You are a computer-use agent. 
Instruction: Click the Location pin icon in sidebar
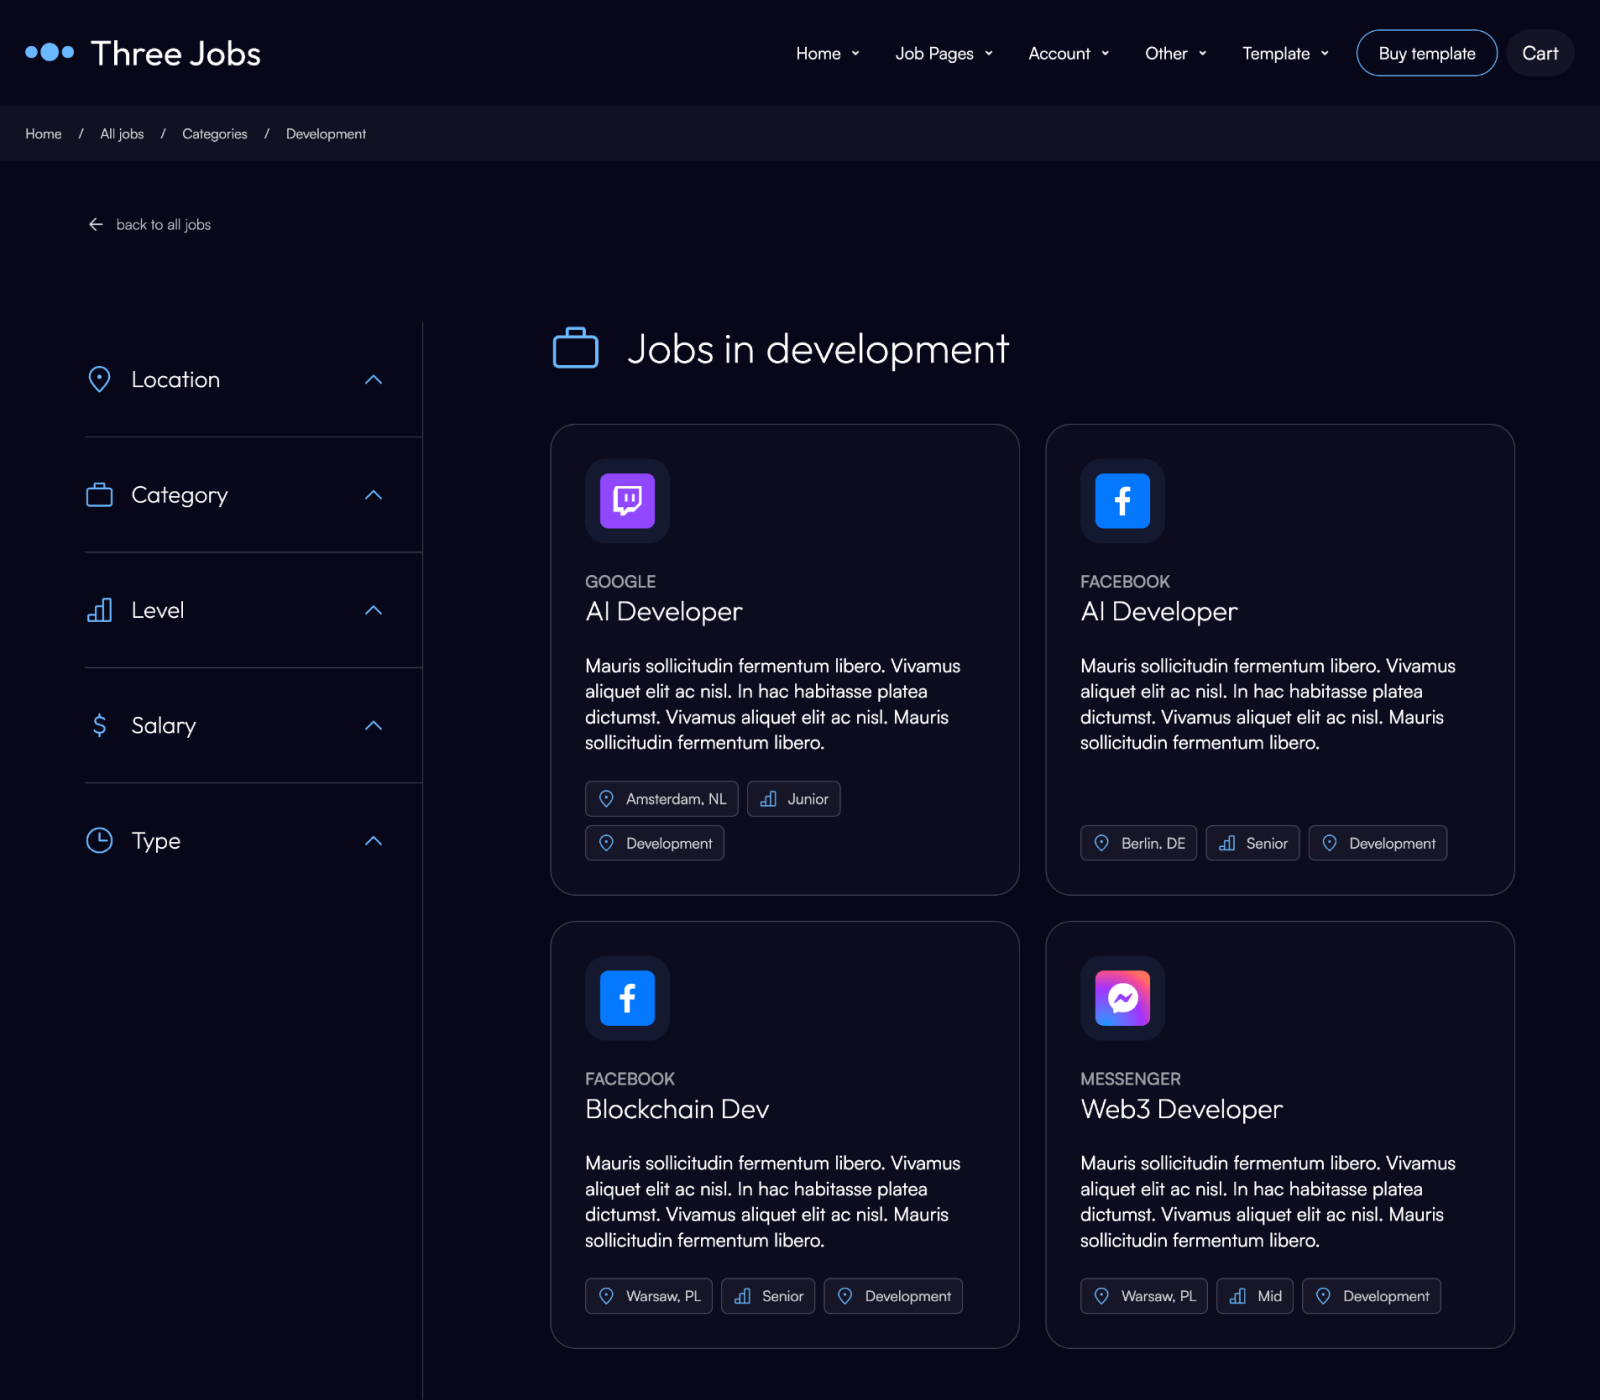tap(99, 379)
